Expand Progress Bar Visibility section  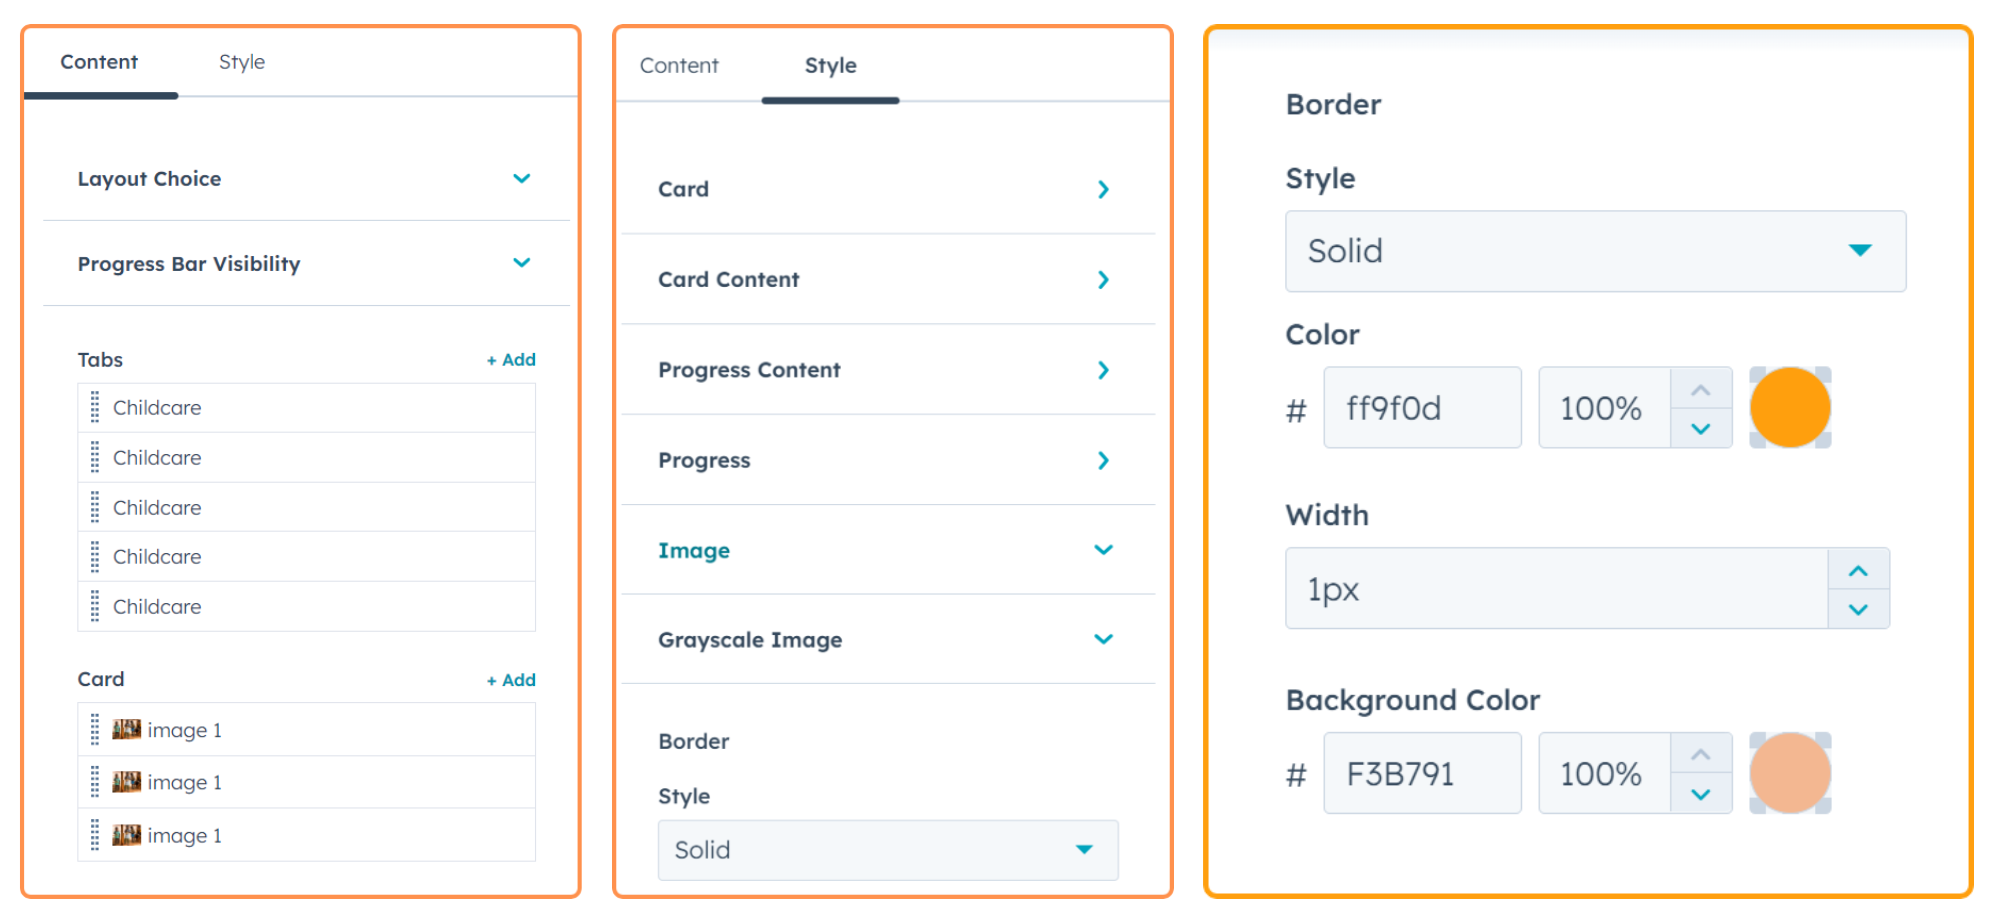click(521, 263)
